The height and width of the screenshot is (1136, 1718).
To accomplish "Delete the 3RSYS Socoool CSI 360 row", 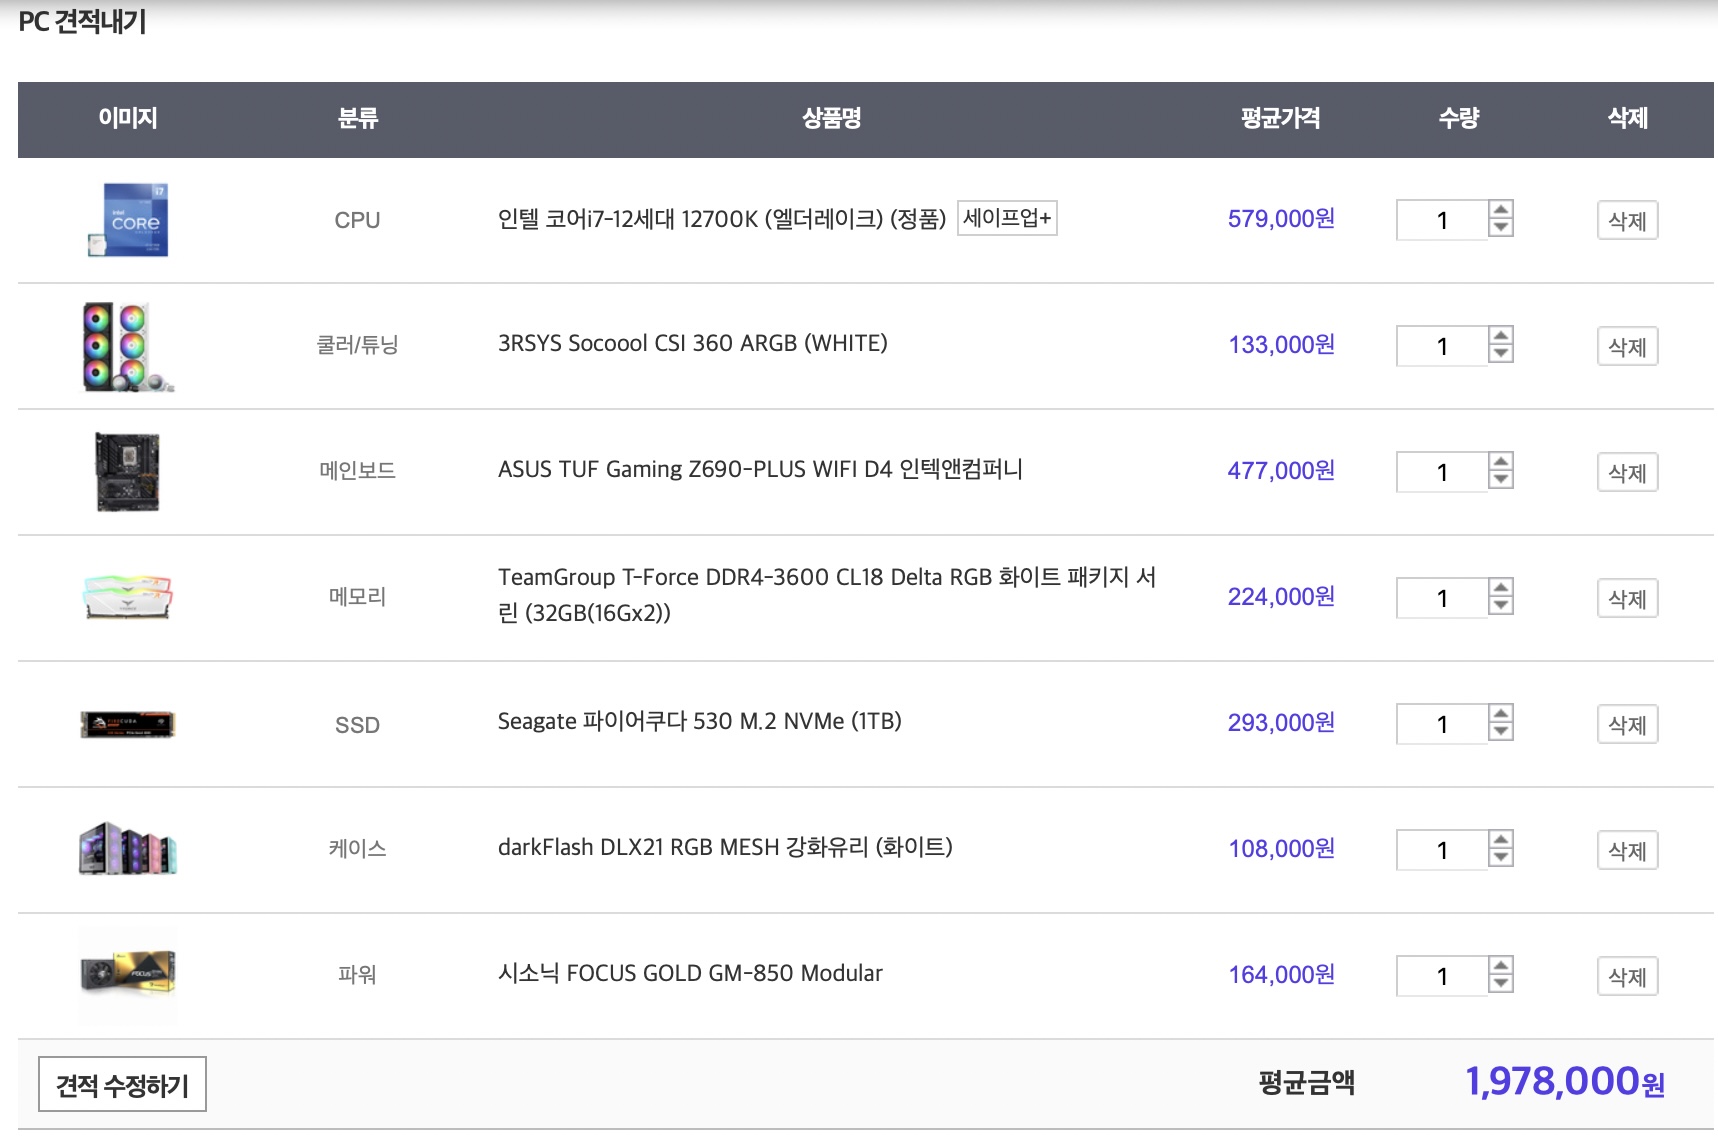I will pos(1627,347).
